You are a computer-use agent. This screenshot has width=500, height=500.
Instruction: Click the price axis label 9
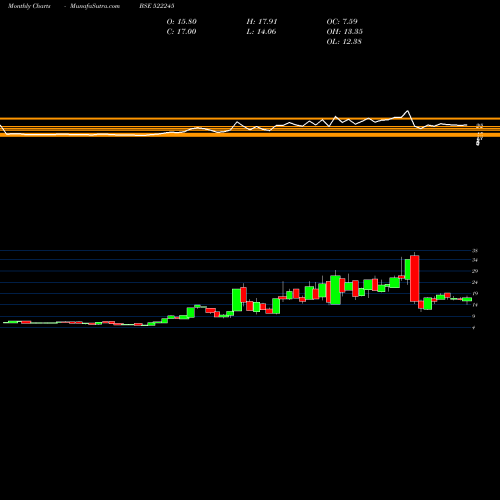tap(474, 316)
